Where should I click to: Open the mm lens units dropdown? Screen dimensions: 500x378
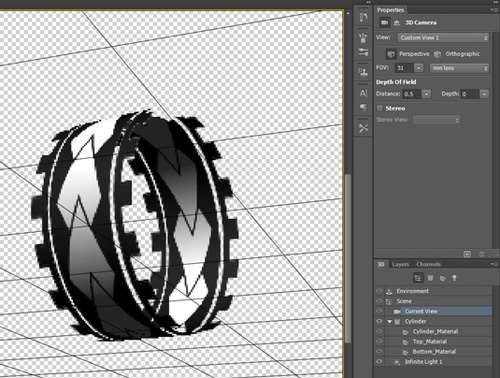pos(459,68)
